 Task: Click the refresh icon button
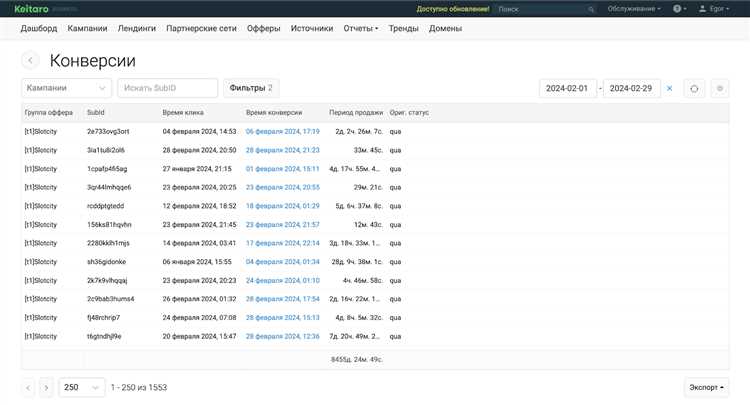tap(694, 88)
